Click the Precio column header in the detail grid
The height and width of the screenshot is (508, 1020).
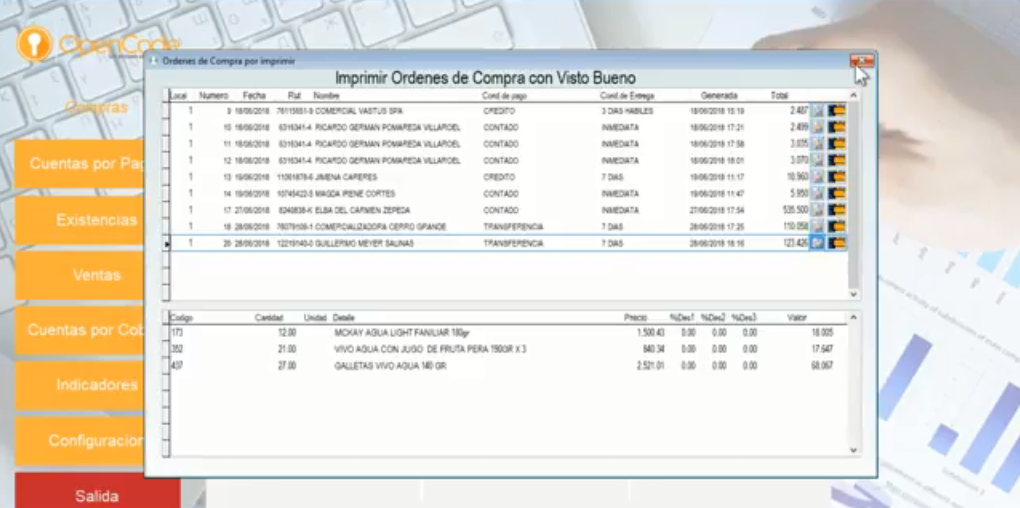pyautogui.click(x=635, y=318)
